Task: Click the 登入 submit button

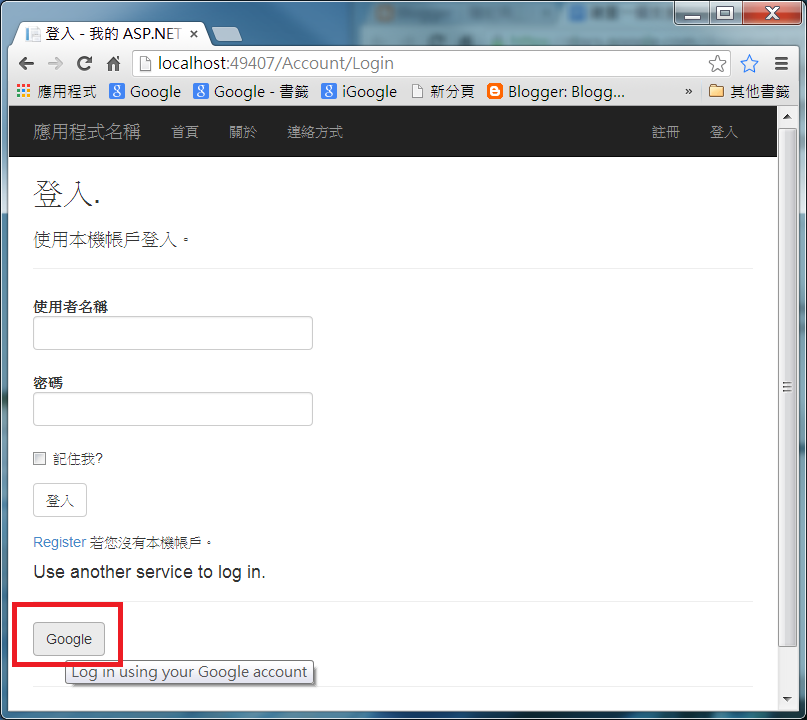Action: (60, 500)
